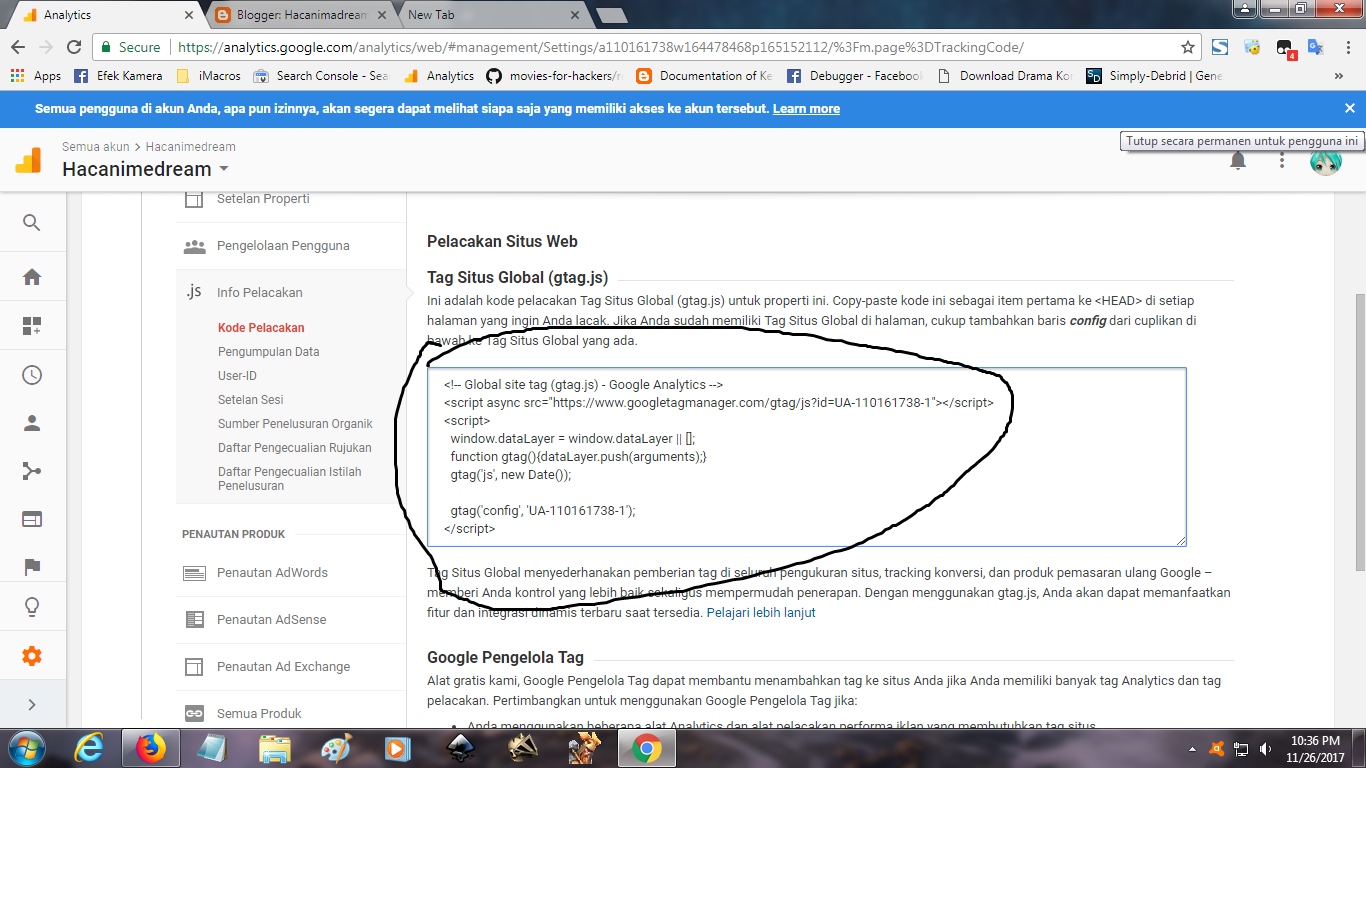Open the movies-for-hackers GitHub bookmark
Viewport: 1366px width, 900px height.
tap(554, 76)
